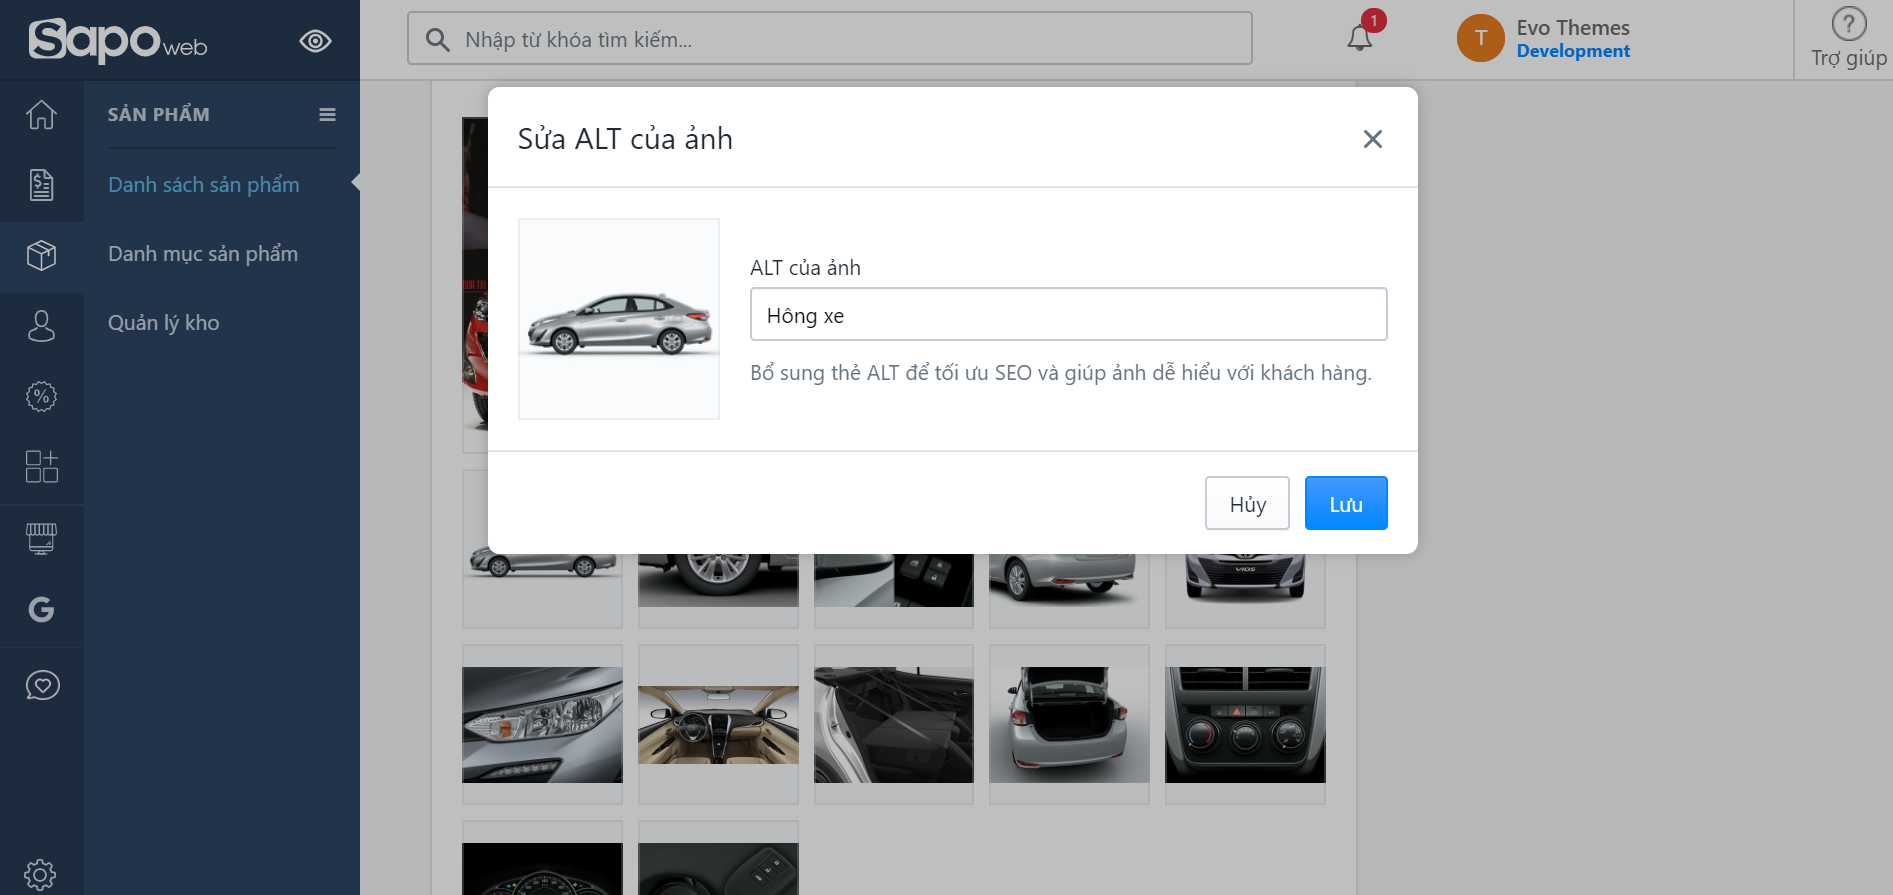Viewport: 1893px width, 895px height.
Task: Open the settings gear icon in sidebar
Action: (x=40, y=875)
